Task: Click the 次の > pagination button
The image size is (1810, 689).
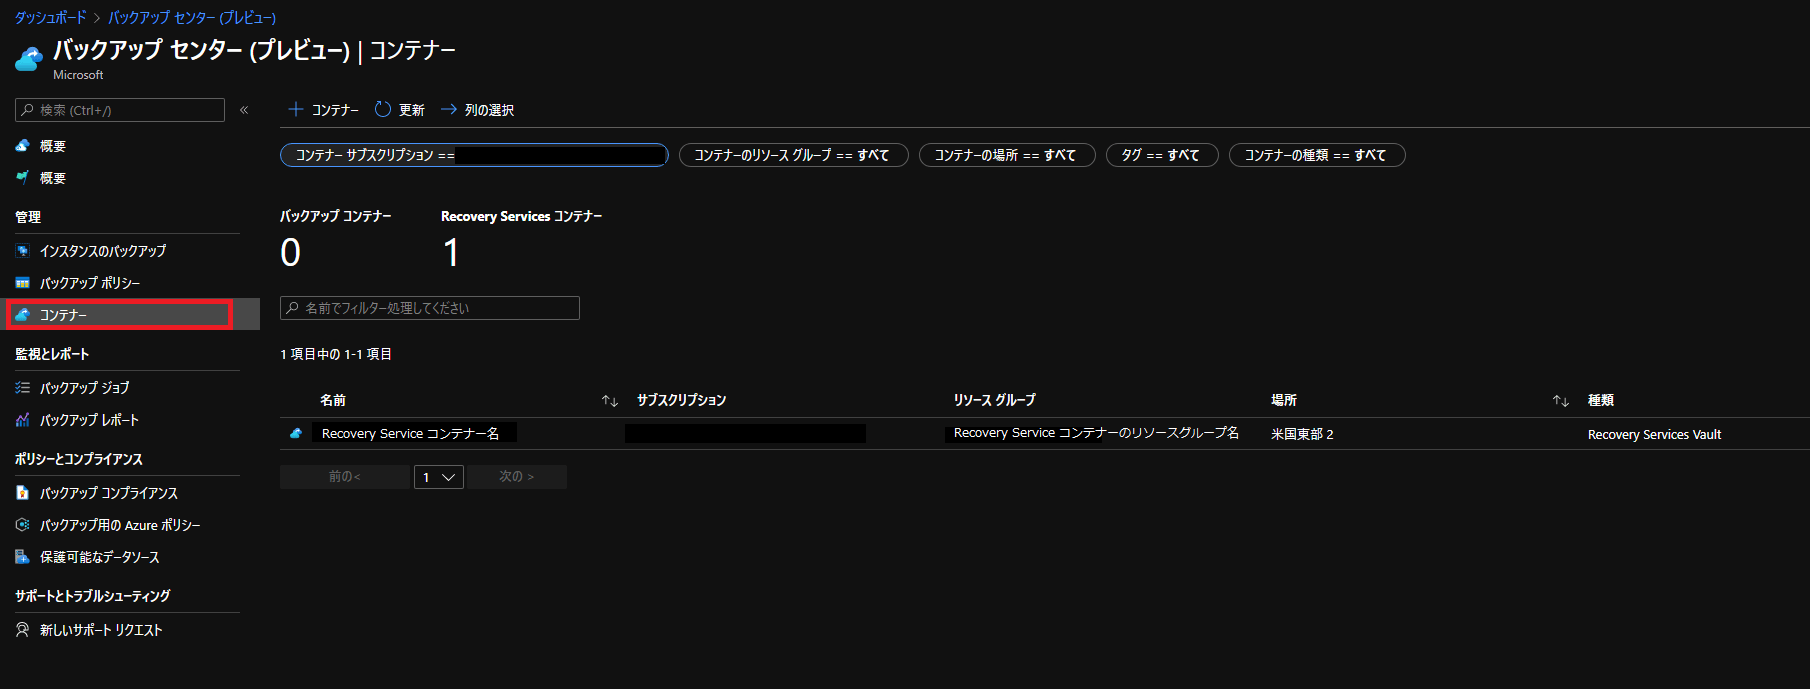Action: click(x=517, y=477)
